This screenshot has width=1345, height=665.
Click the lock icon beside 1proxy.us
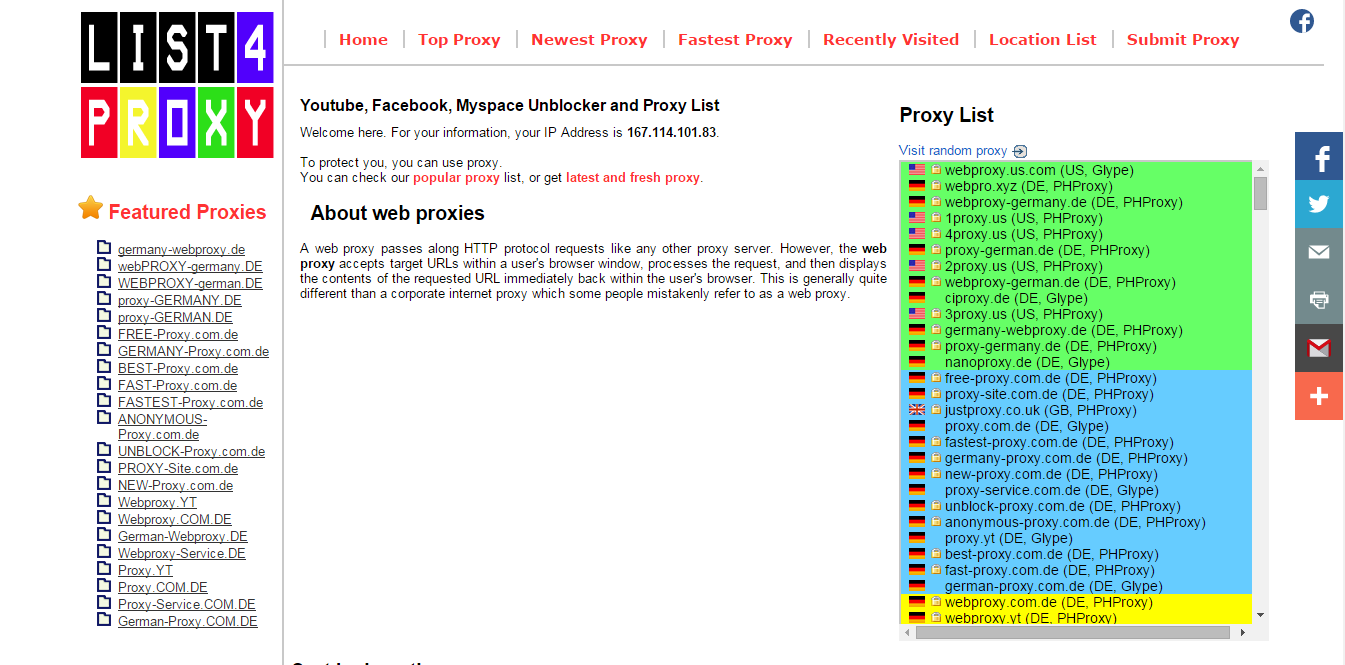936,217
